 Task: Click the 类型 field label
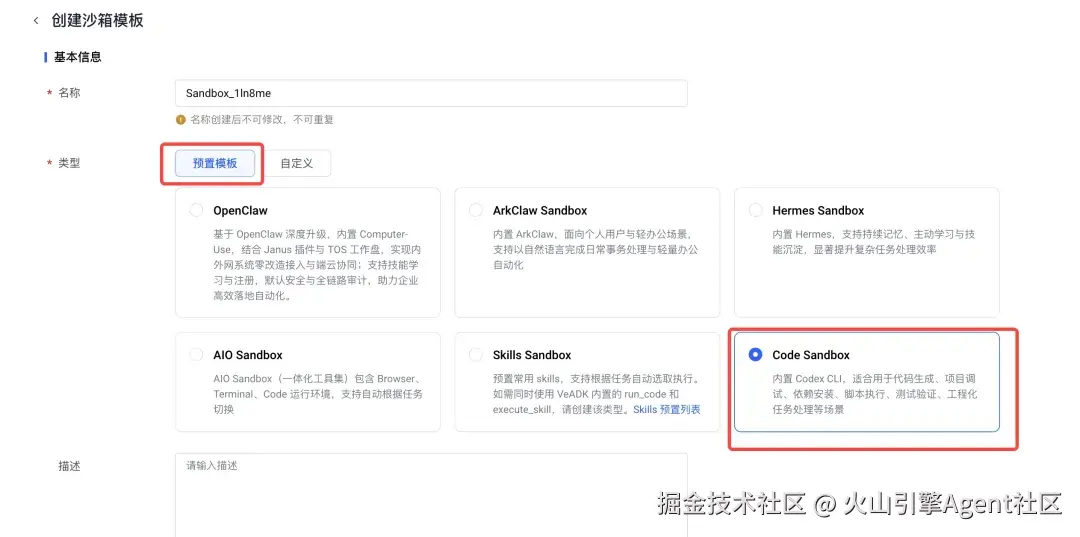point(69,163)
